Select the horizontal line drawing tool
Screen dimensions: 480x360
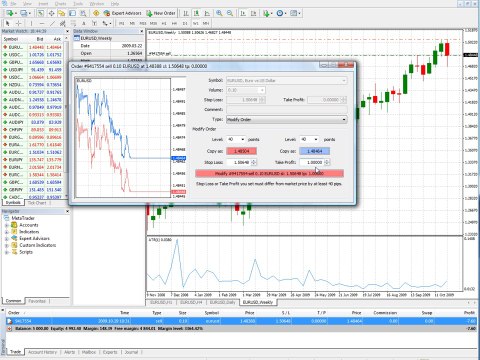pyautogui.click(x=42, y=23)
